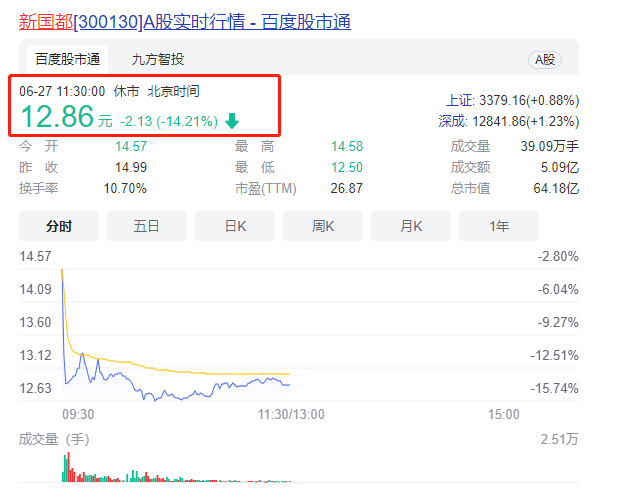The image size is (642, 495).
Task: Click the 今开 value 14.57
Action: [131, 146]
